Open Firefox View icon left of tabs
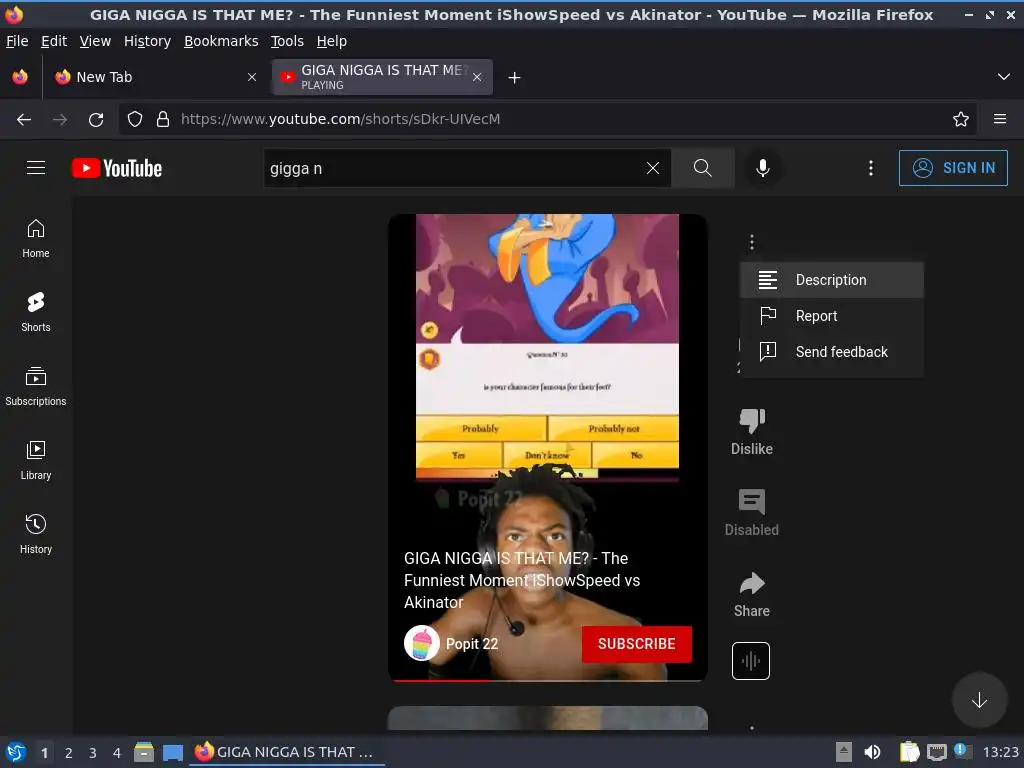Image resolution: width=1024 pixels, height=768 pixels. click(x=20, y=77)
